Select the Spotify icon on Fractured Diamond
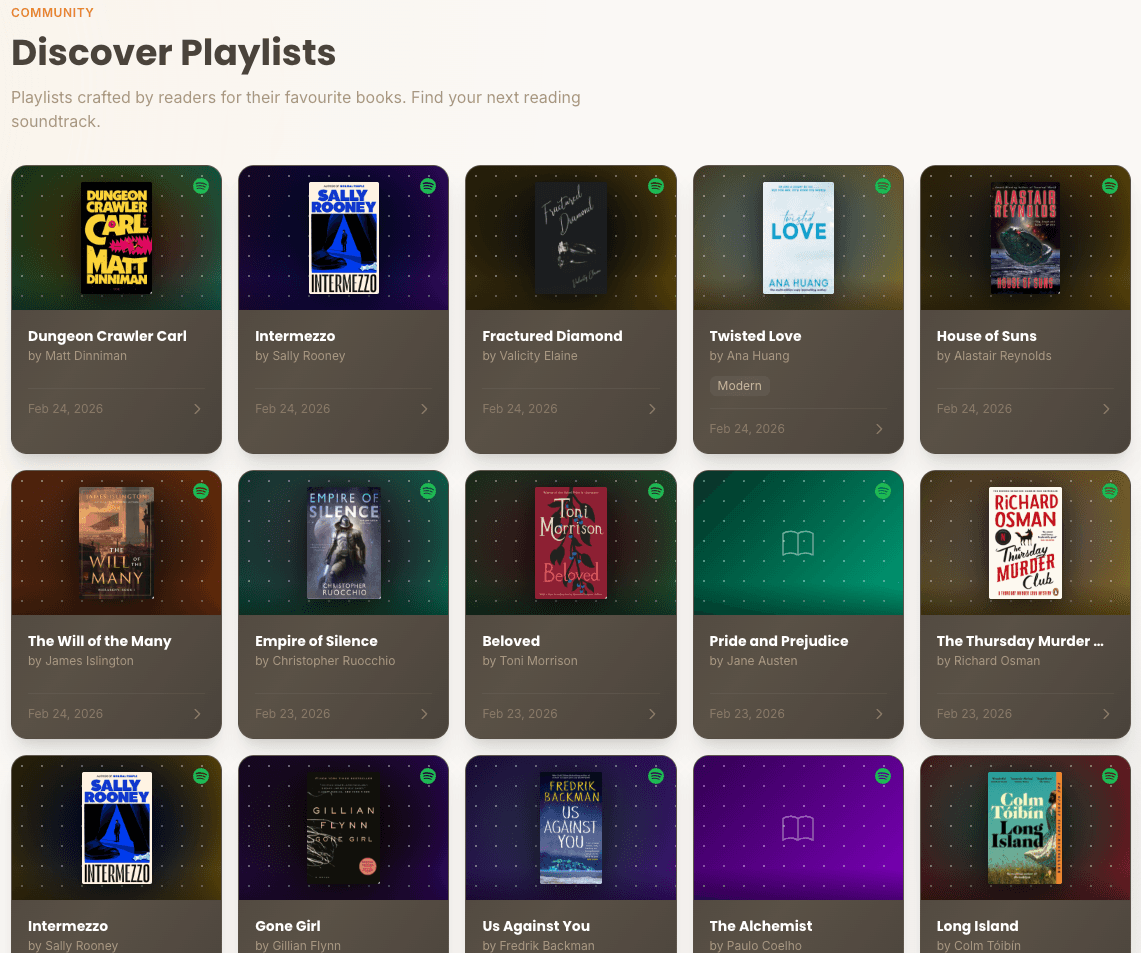 (655, 186)
